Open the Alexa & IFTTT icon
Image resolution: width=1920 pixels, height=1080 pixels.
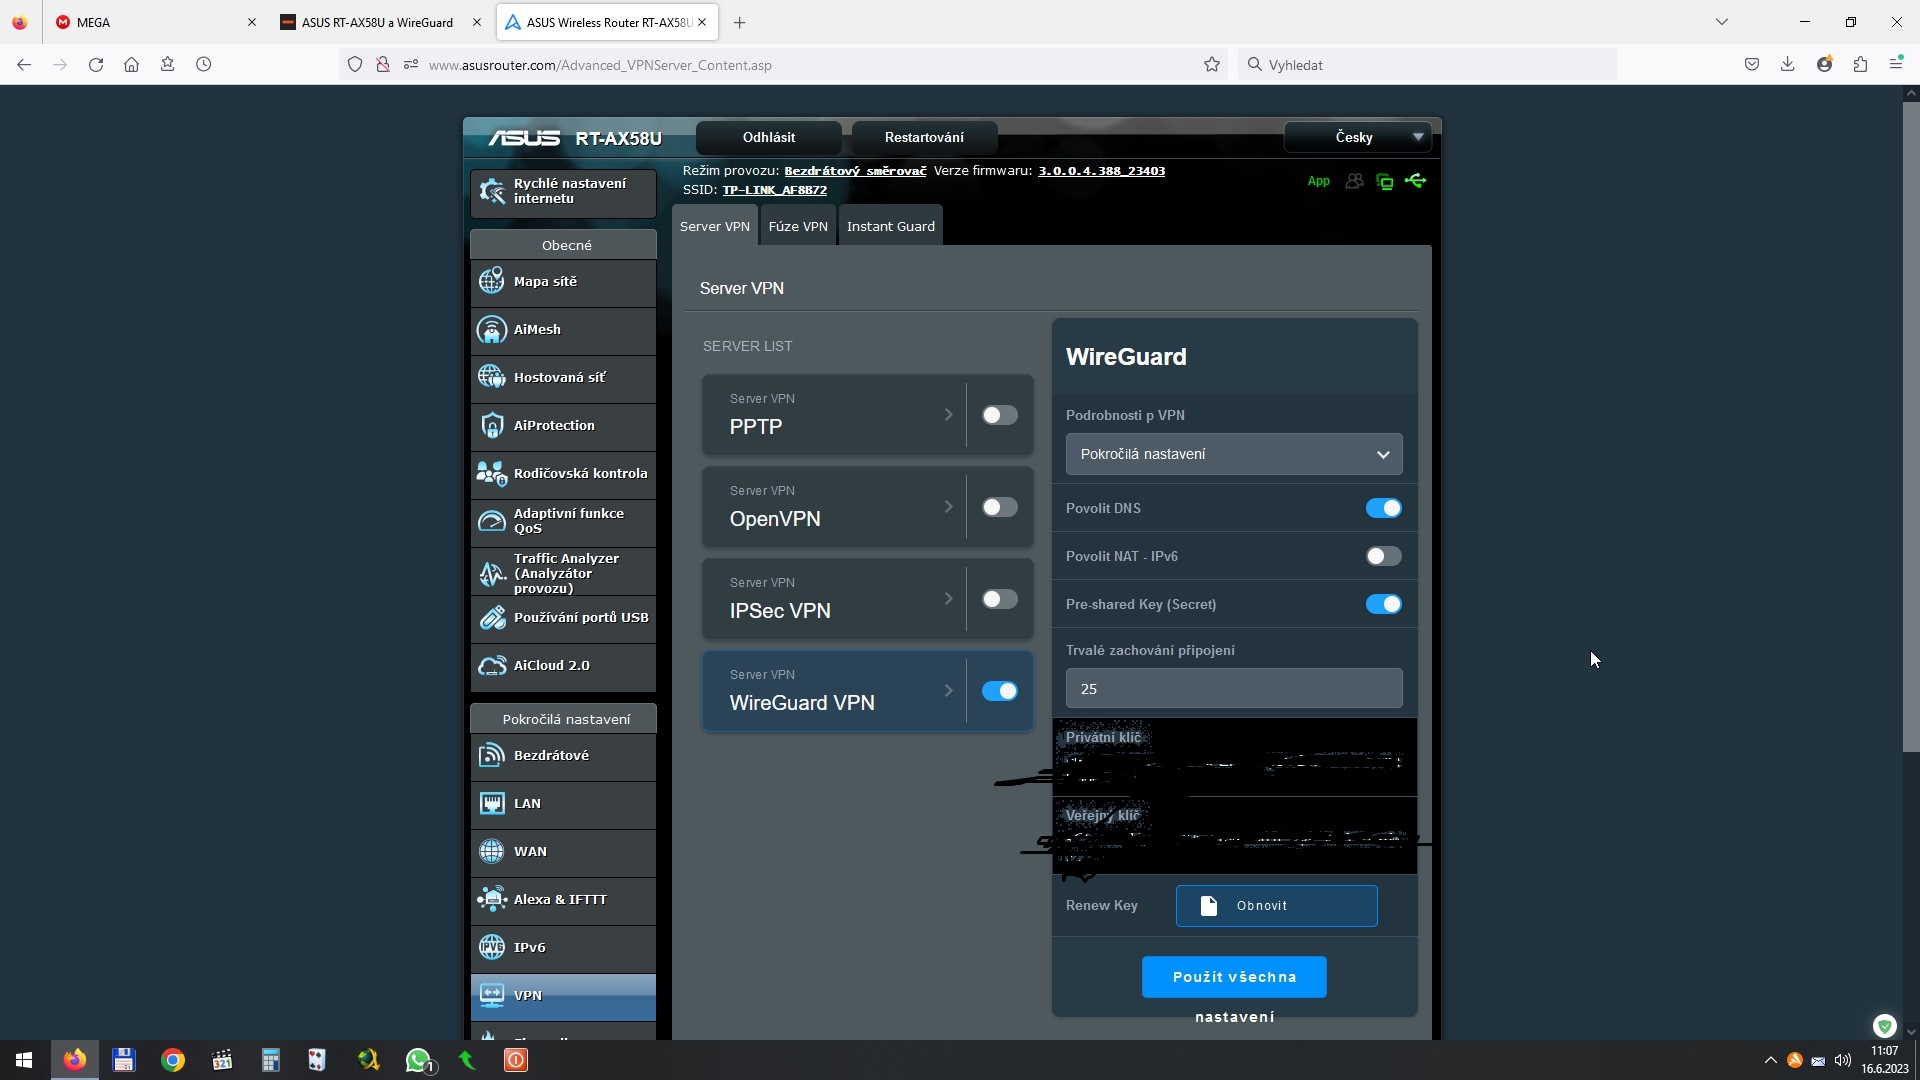(x=491, y=899)
